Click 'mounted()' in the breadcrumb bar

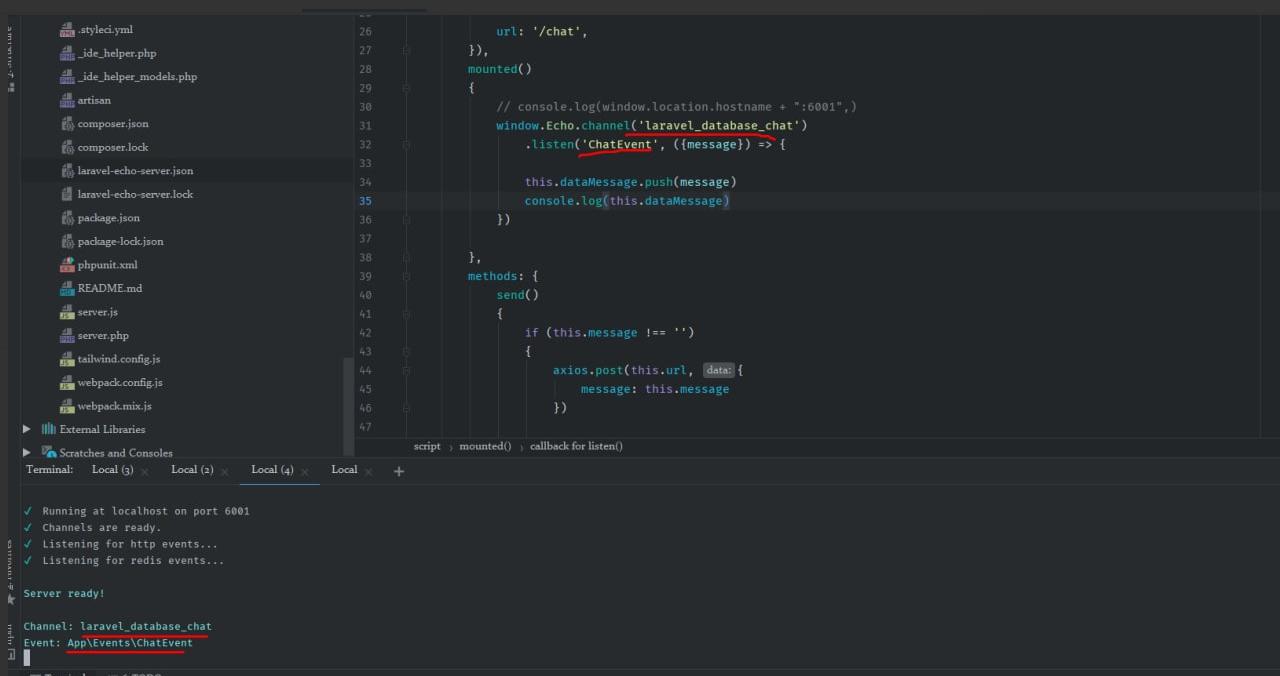click(x=485, y=446)
